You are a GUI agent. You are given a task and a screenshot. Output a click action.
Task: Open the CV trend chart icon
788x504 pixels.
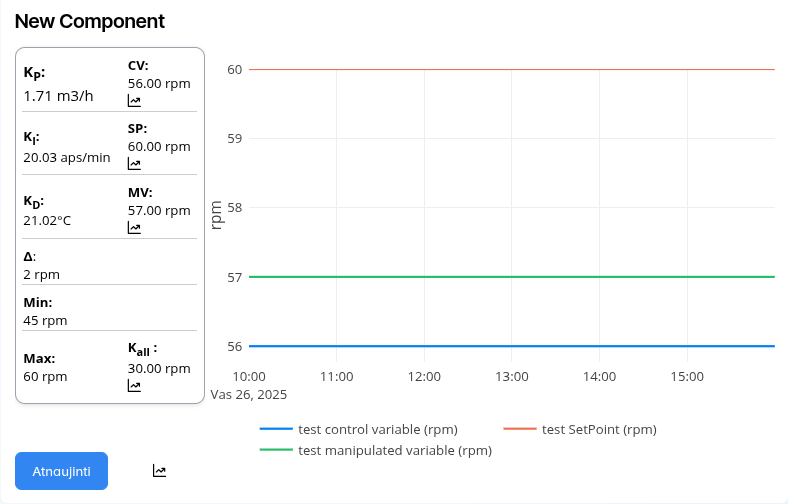pyautogui.click(x=134, y=100)
